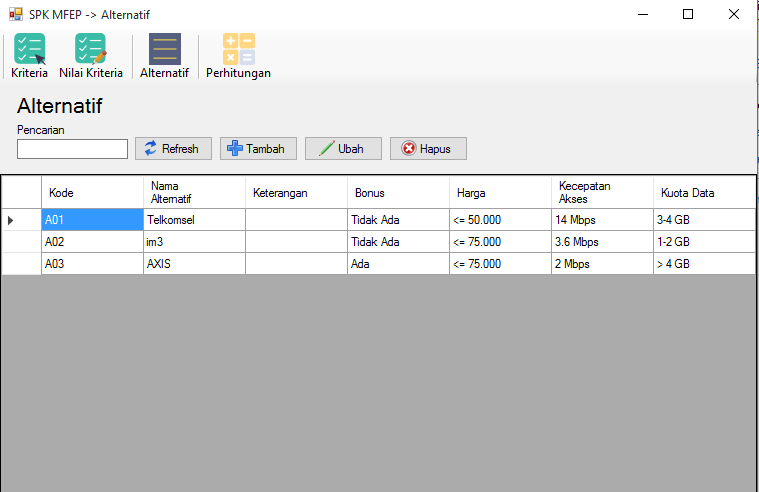759x492 pixels.
Task: Click the Tambah button to add
Action: point(256,149)
